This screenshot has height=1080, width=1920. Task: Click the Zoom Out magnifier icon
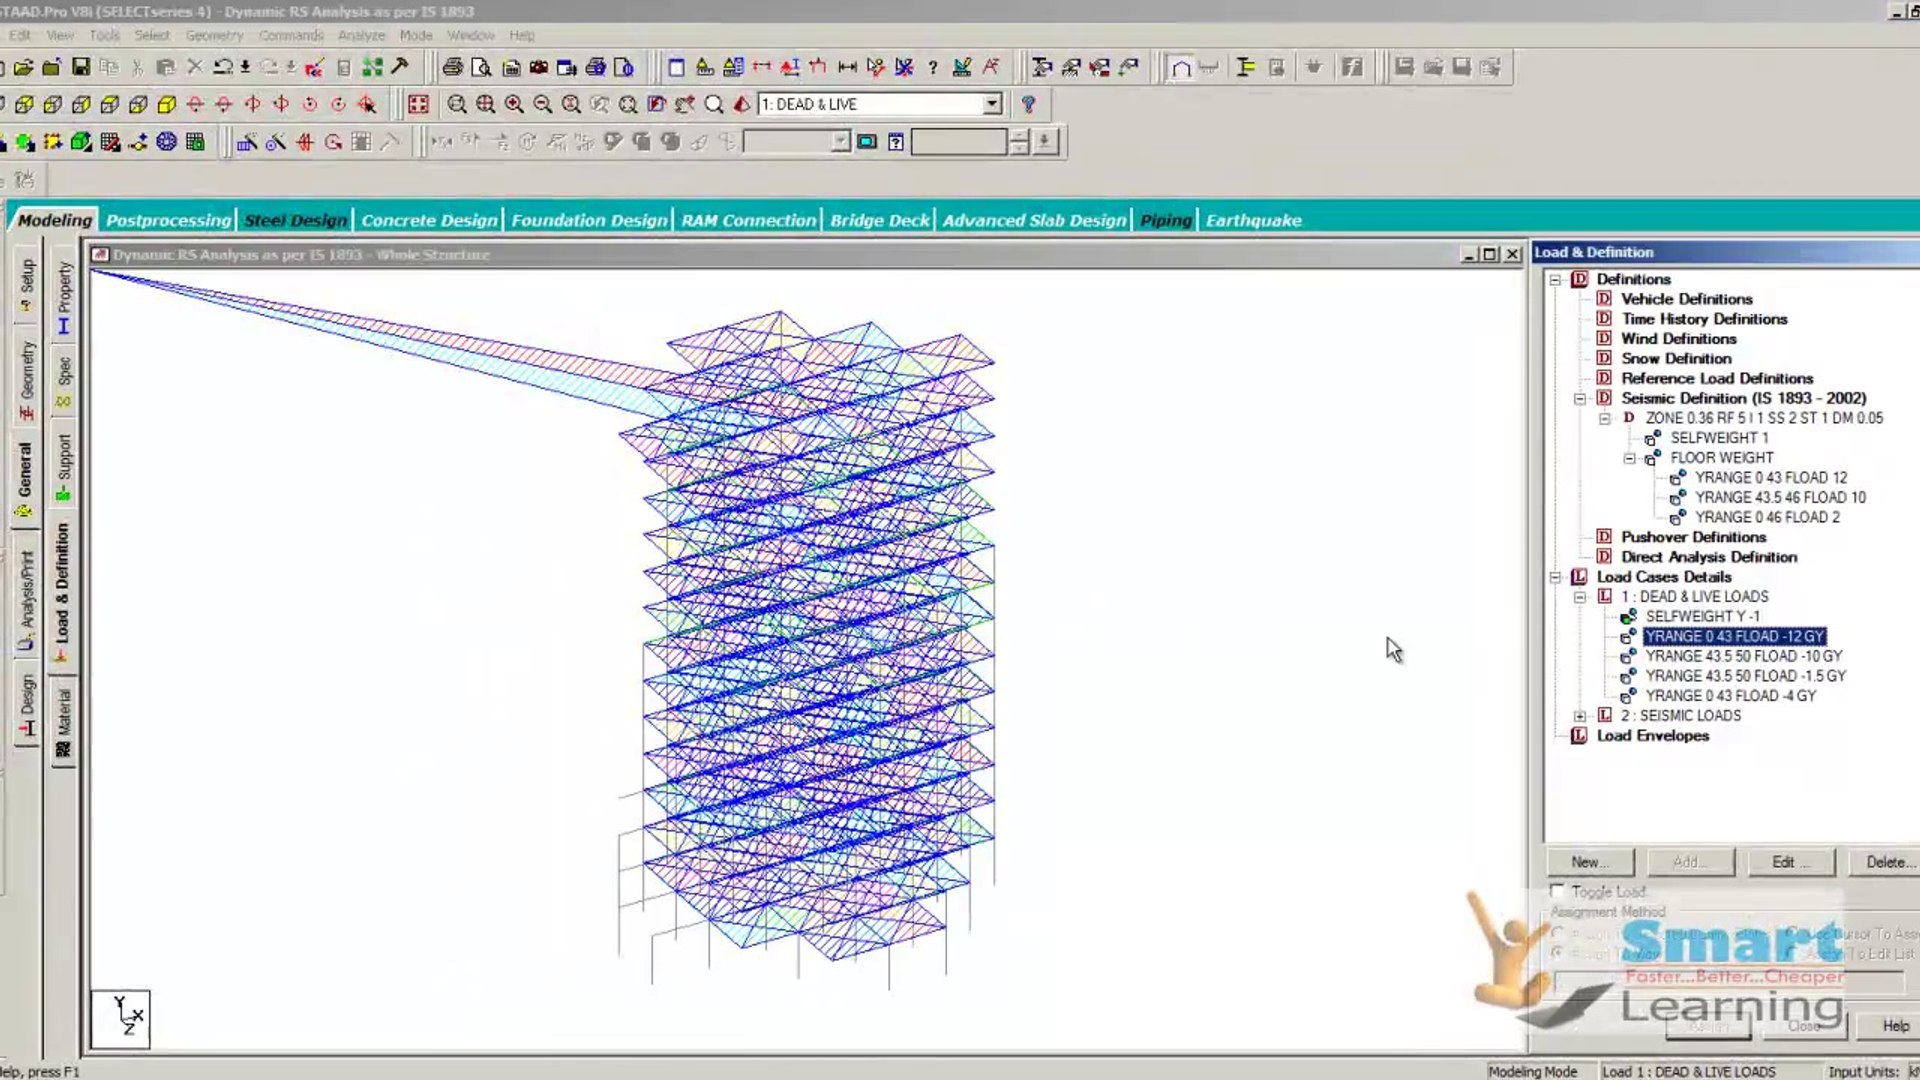(x=542, y=104)
